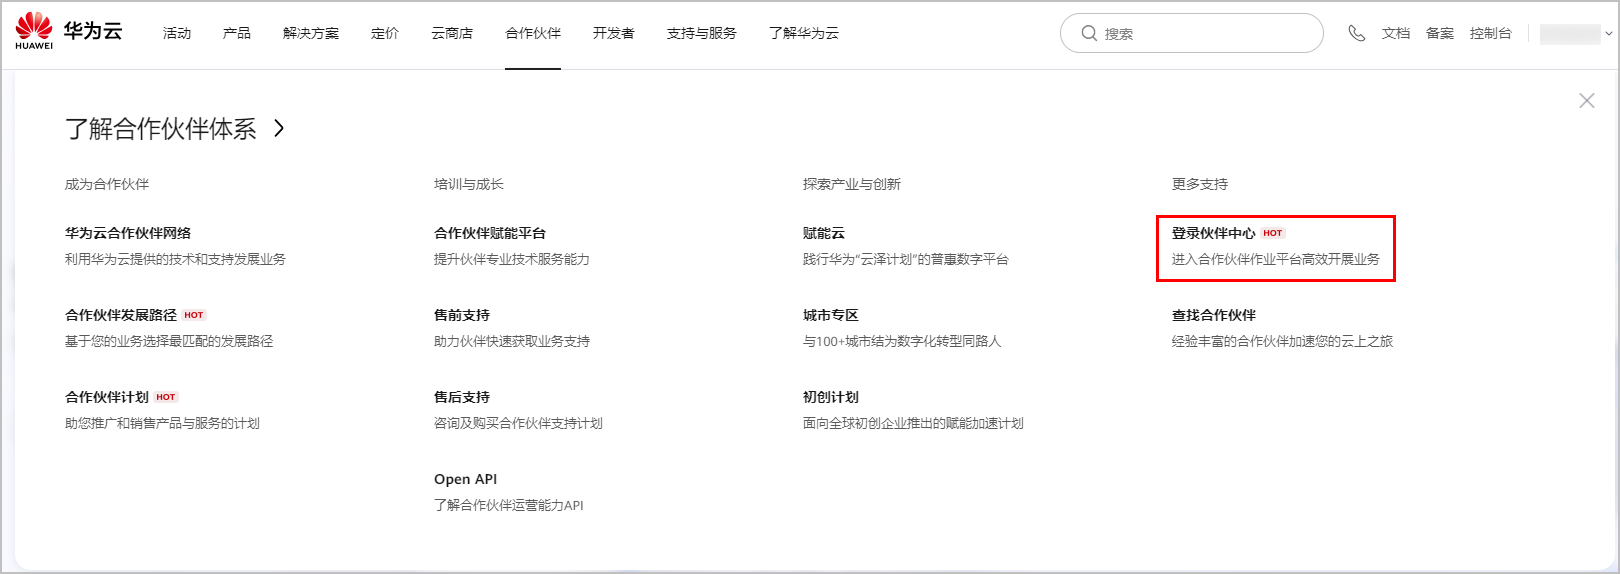Viewport: 1620px width, 574px height.
Task: Click HOT badge beside 合作伙伴计划
Action: pos(166,397)
